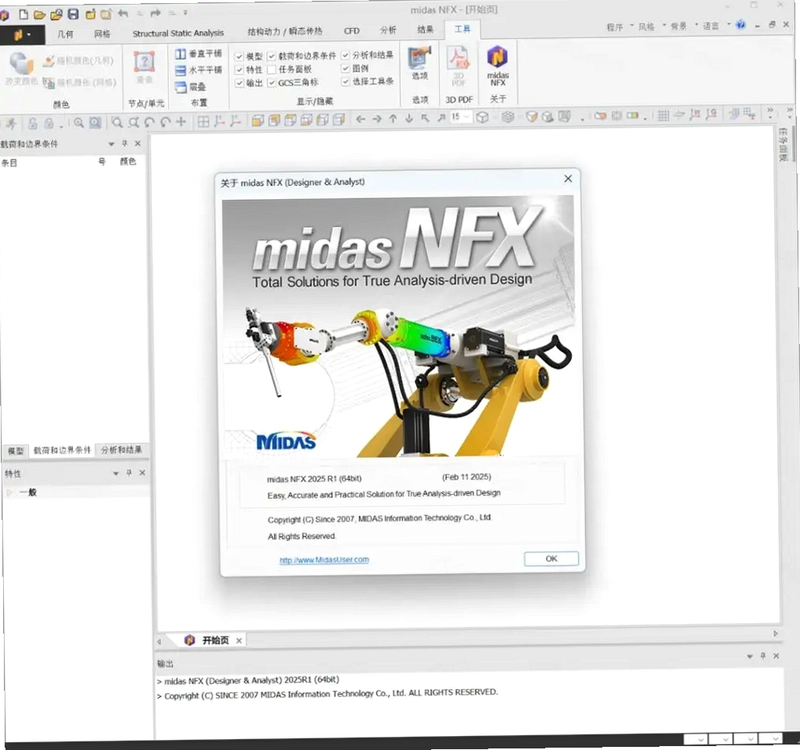Click the isometric cube view icon
Image resolution: width=800 pixels, height=750 pixels.
coord(482,117)
